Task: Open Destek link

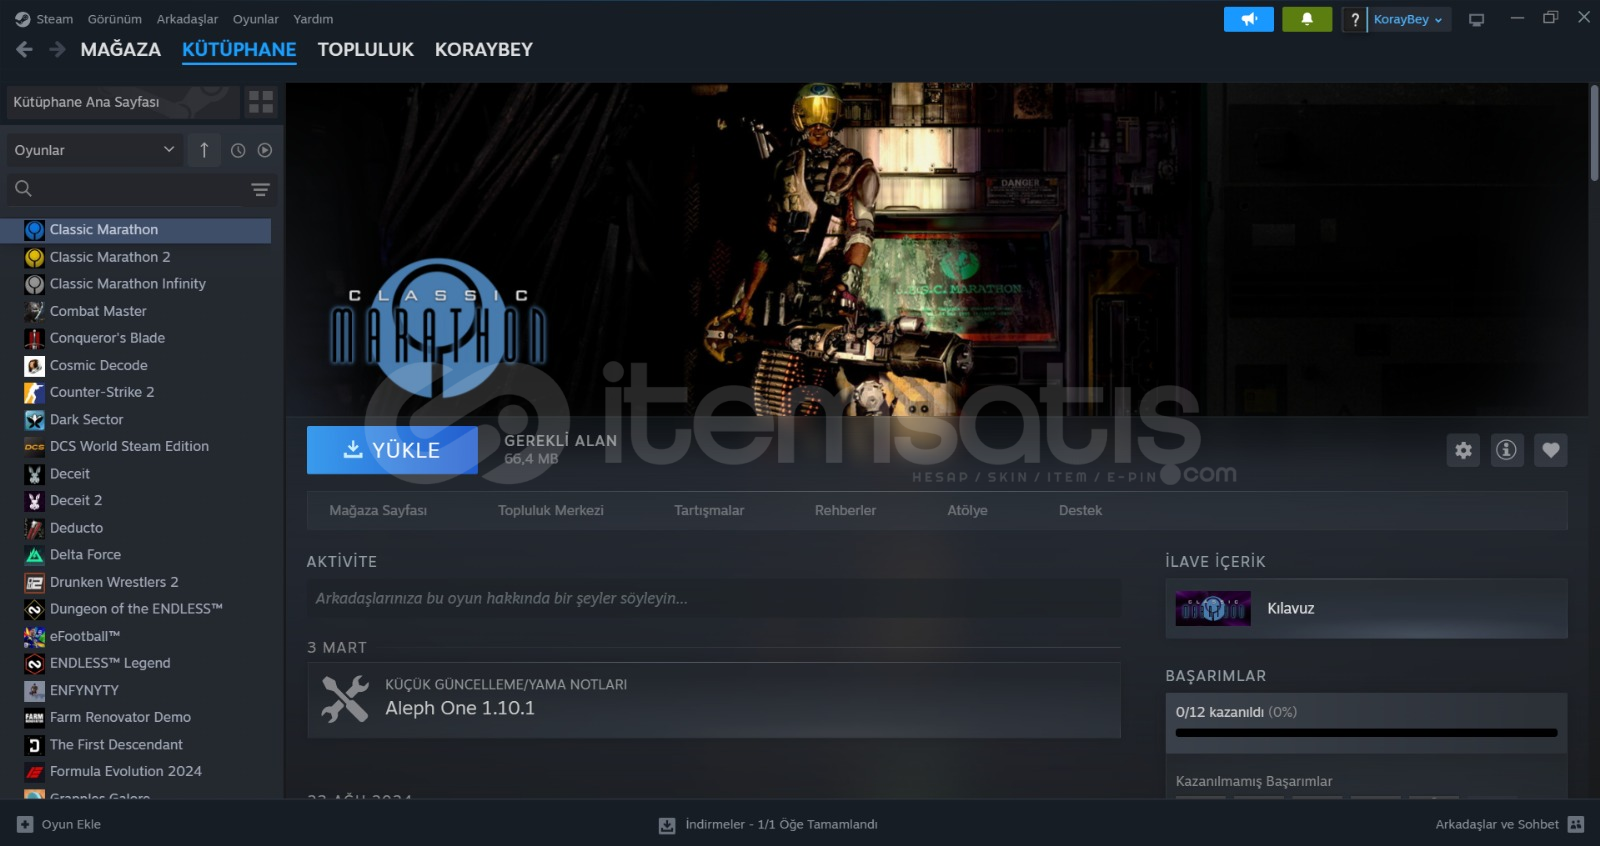Action: point(1080,510)
